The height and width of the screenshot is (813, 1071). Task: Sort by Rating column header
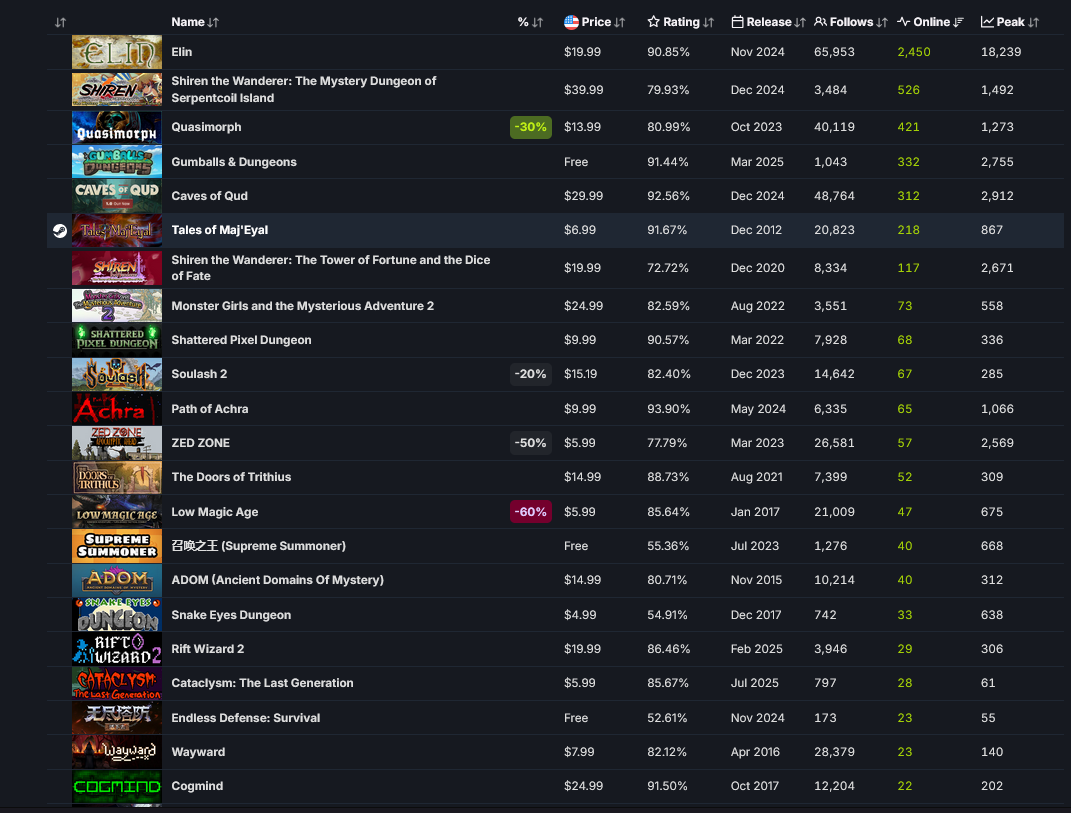pos(680,22)
